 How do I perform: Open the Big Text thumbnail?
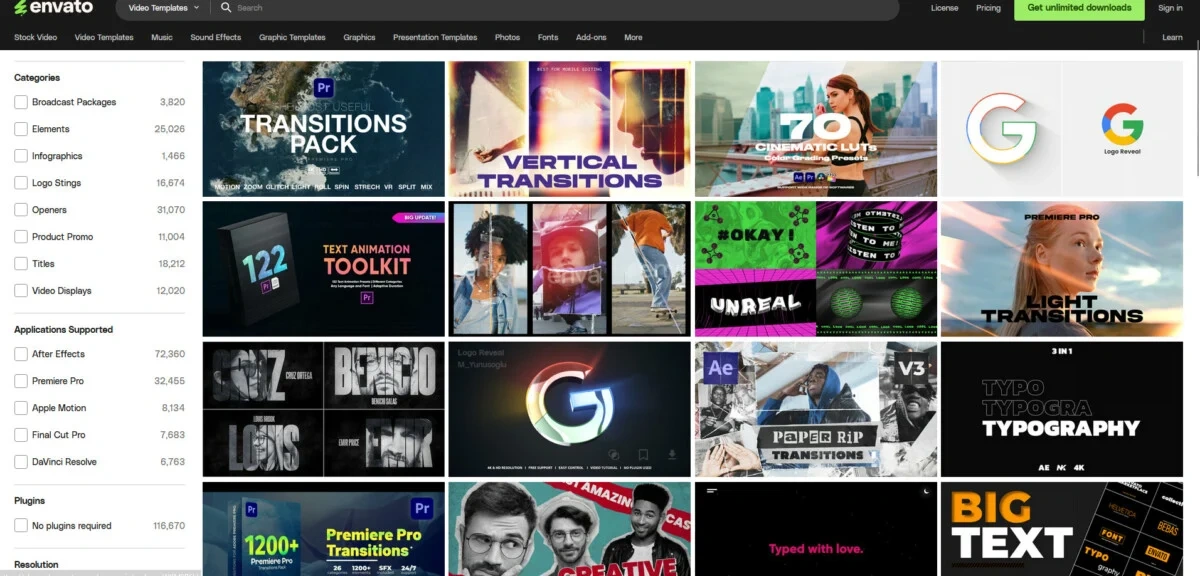point(1062,528)
